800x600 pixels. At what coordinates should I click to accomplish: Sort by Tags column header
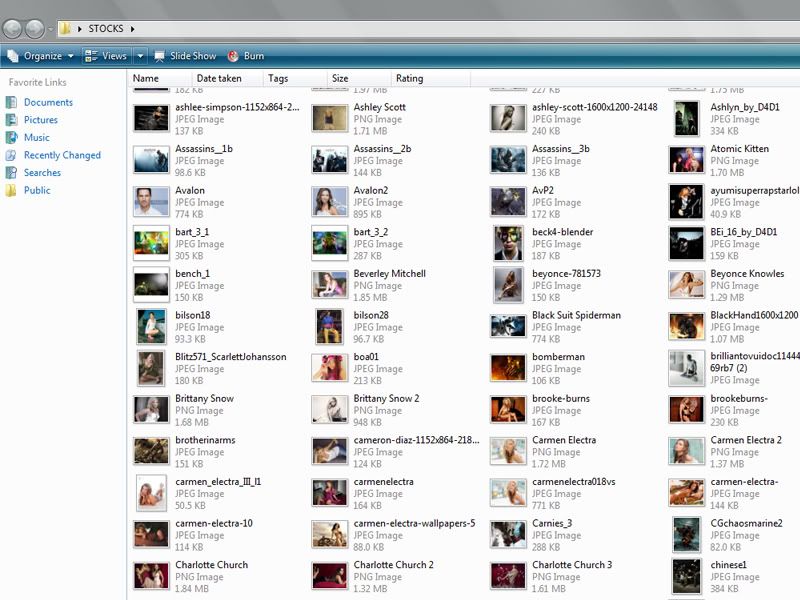[294, 79]
